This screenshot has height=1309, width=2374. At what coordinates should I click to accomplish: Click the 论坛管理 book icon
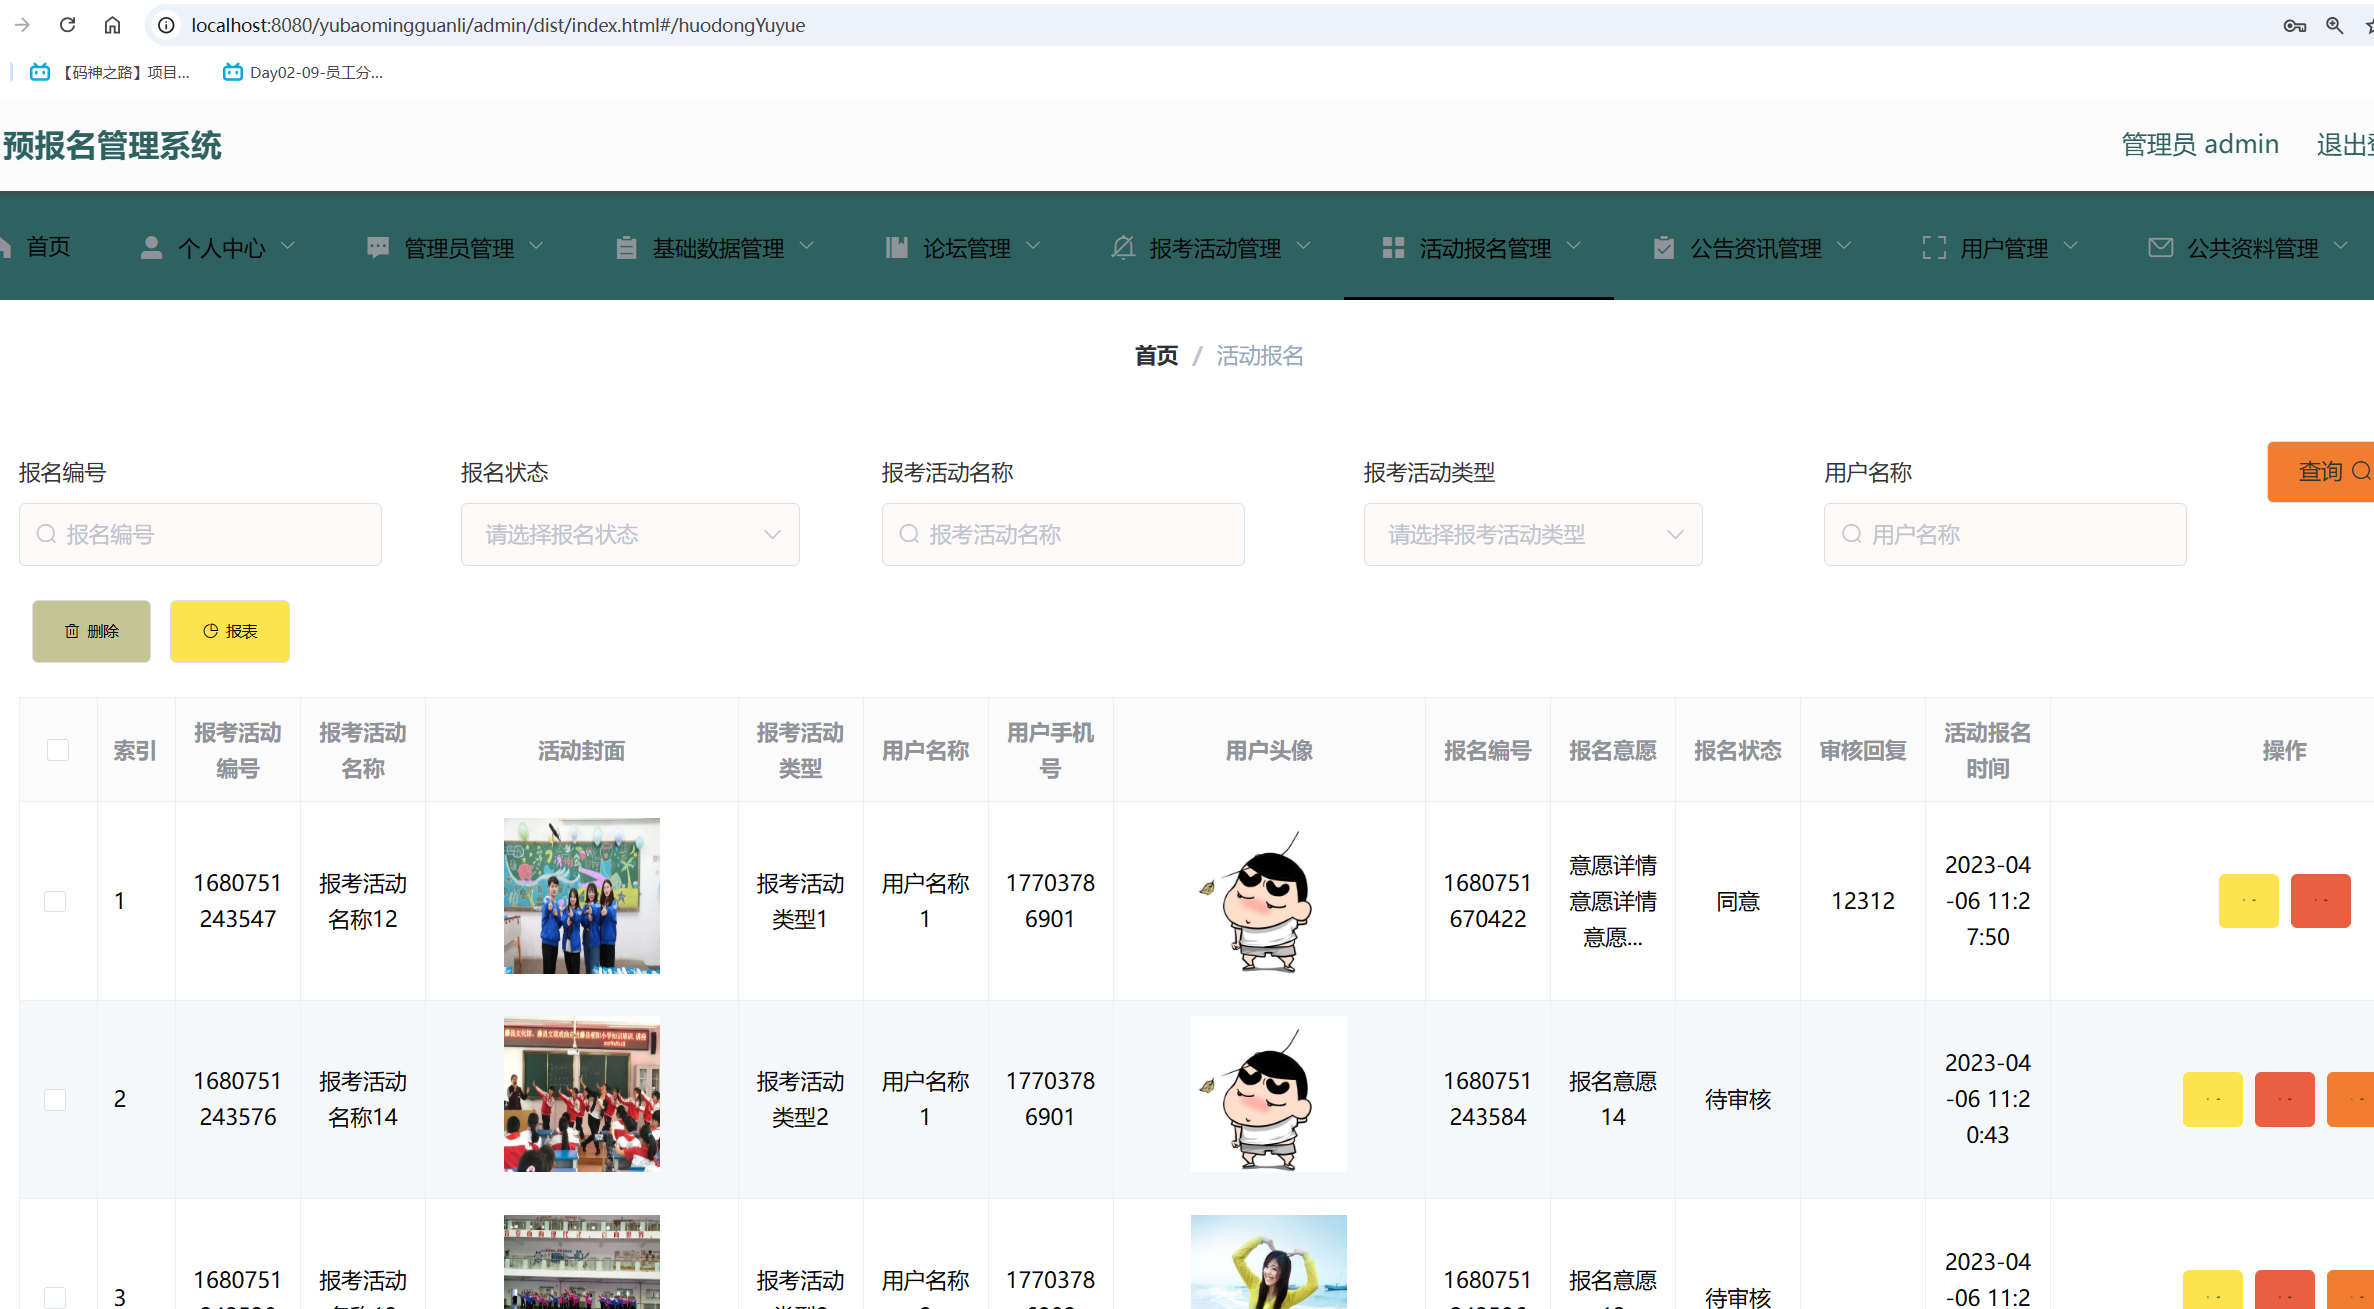coord(897,247)
